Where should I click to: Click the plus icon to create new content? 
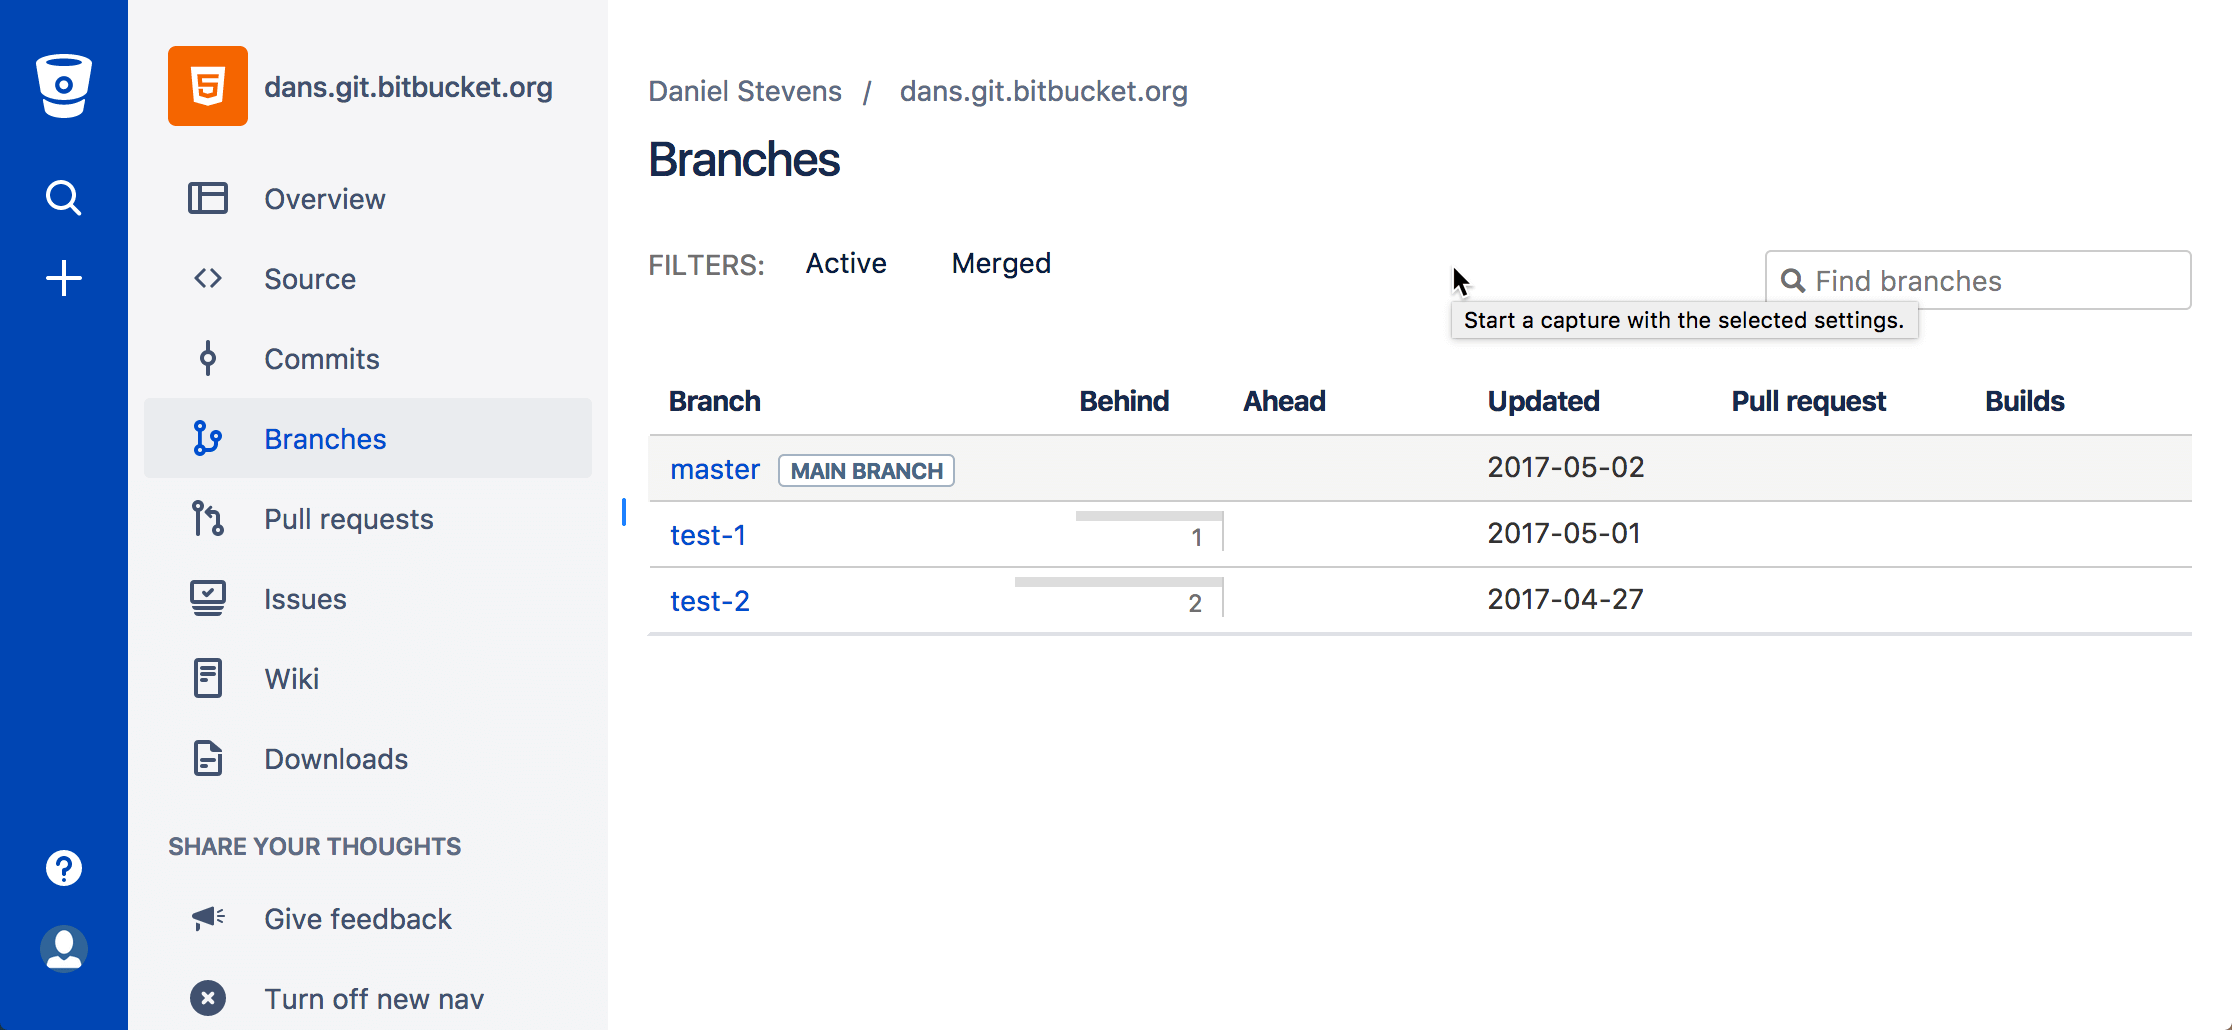pos(63,277)
